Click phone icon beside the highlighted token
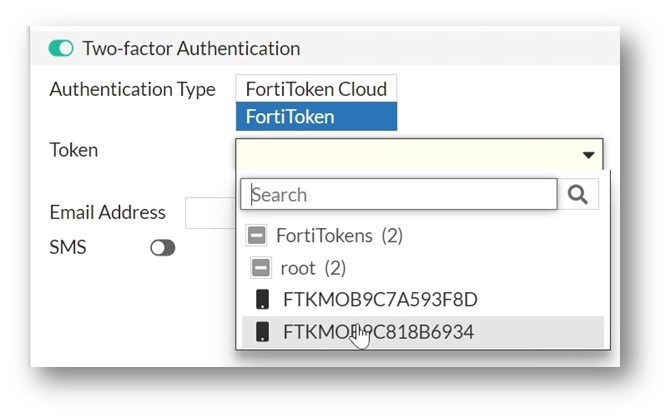The height and width of the screenshot is (419, 672). click(x=262, y=332)
